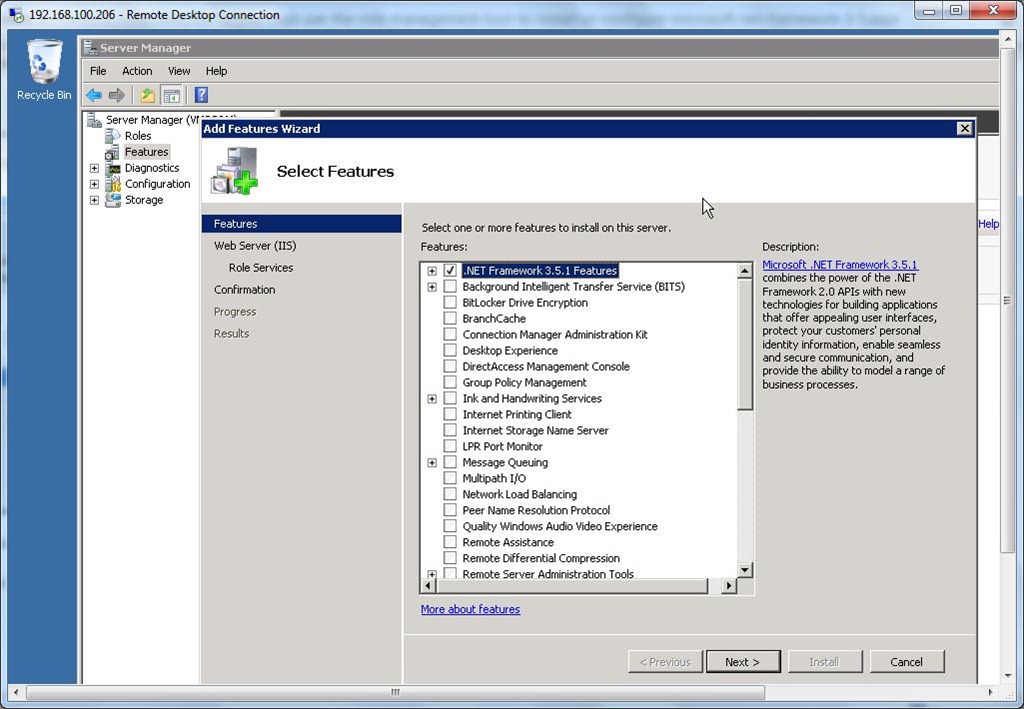Check the LPR Port Monitor checkbox

tap(450, 447)
